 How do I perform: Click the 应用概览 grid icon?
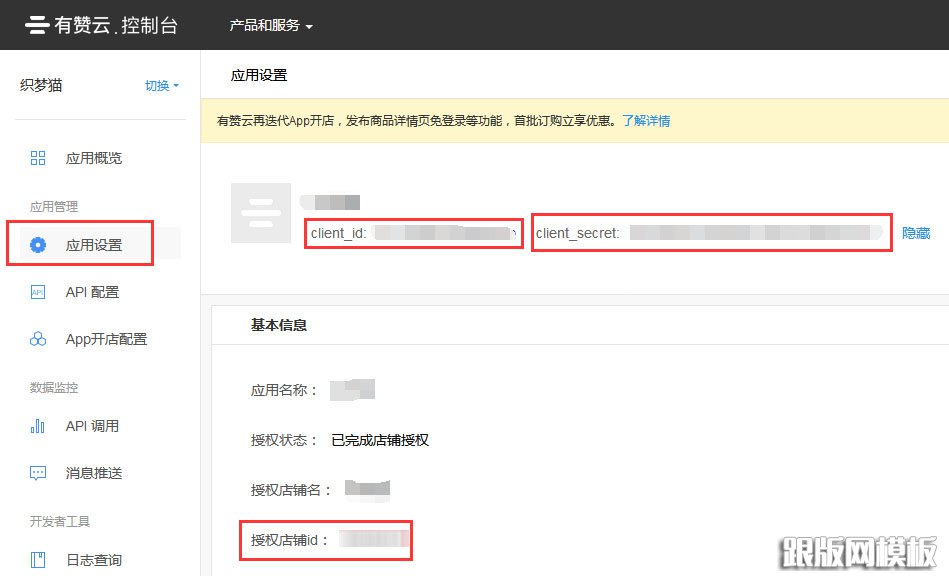click(38, 158)
